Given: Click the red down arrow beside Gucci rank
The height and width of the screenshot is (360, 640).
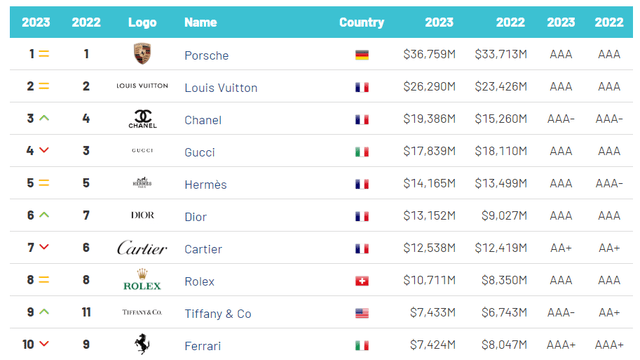Looking at the screenshot, I should point(44,150).
